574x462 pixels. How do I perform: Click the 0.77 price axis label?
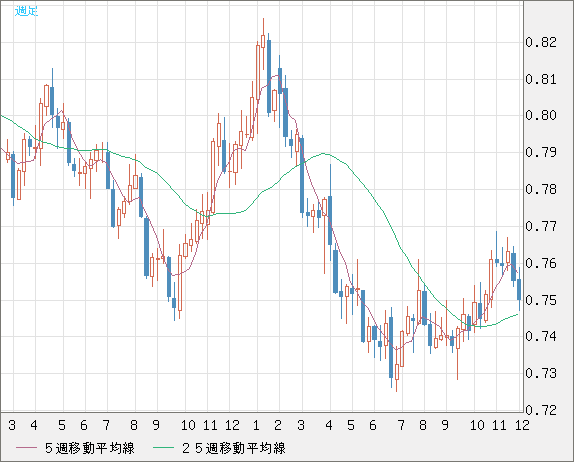pos(541,226)
